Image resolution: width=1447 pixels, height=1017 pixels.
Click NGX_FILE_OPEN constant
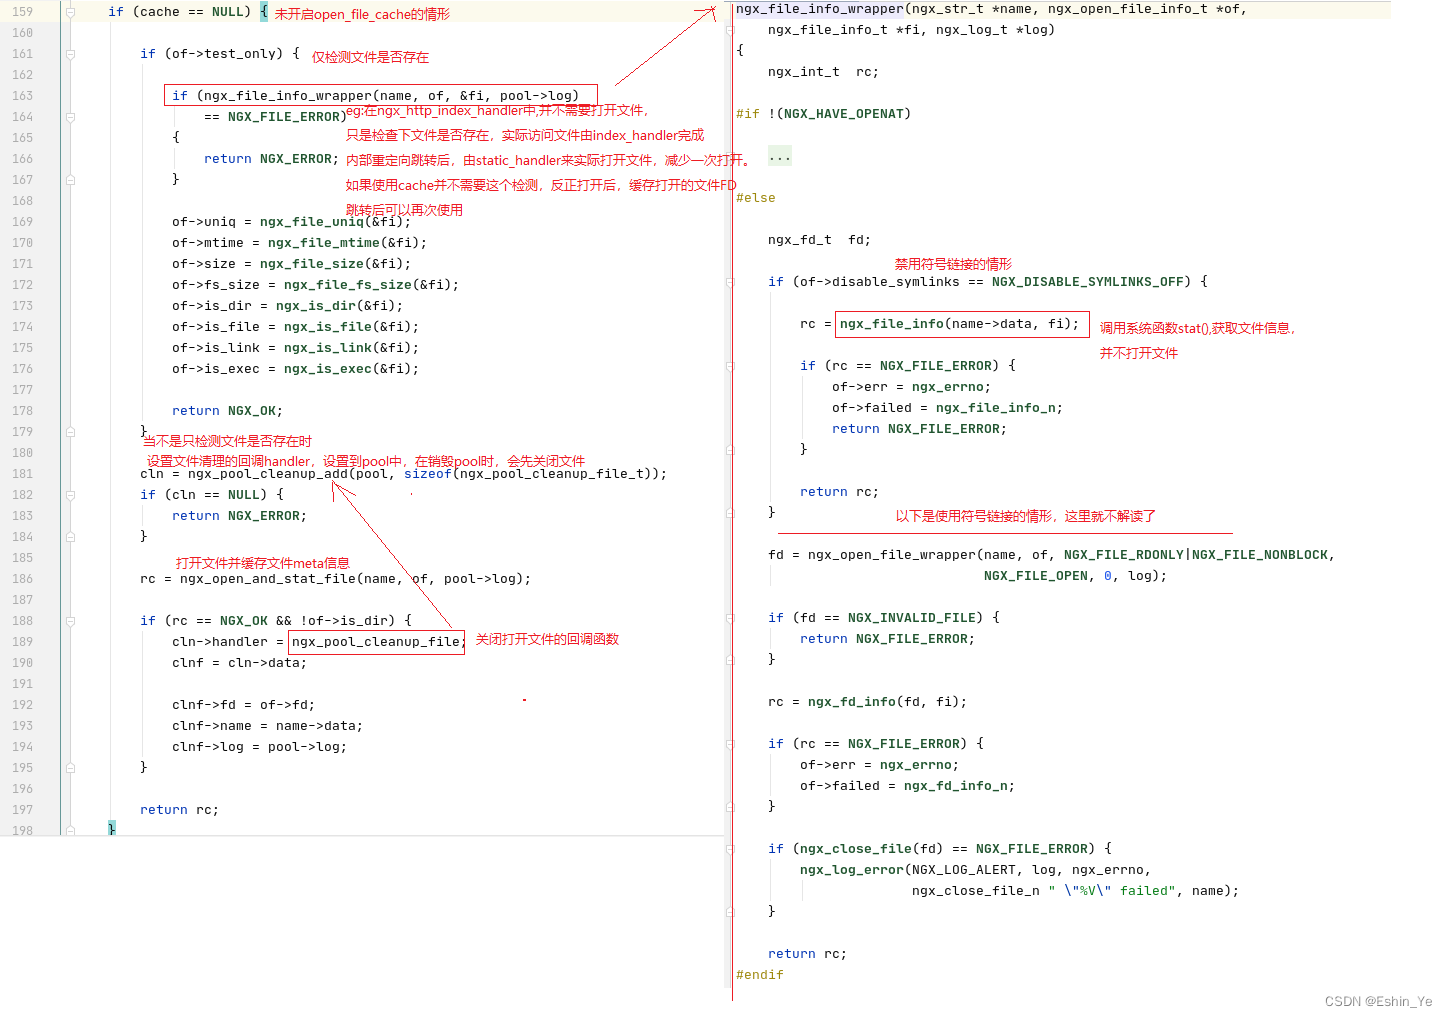pos(1036,576)
